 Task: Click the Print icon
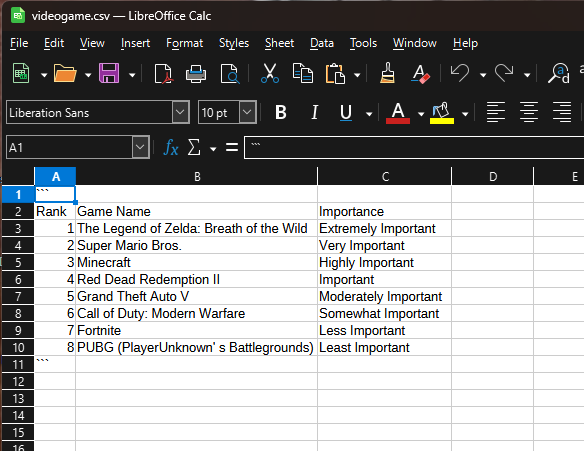(x=196, y=73)
